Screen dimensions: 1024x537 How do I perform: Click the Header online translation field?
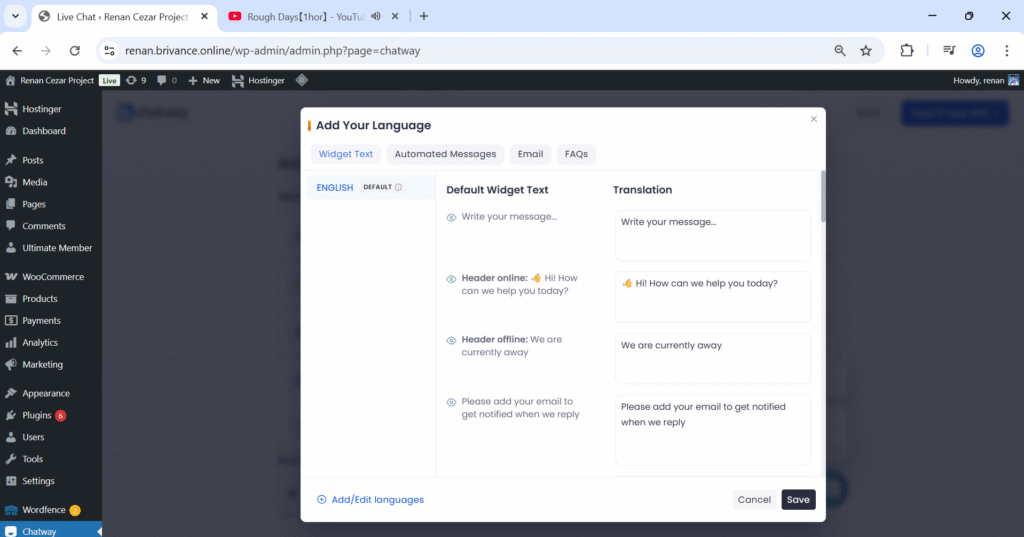click(x=712, y=296)
